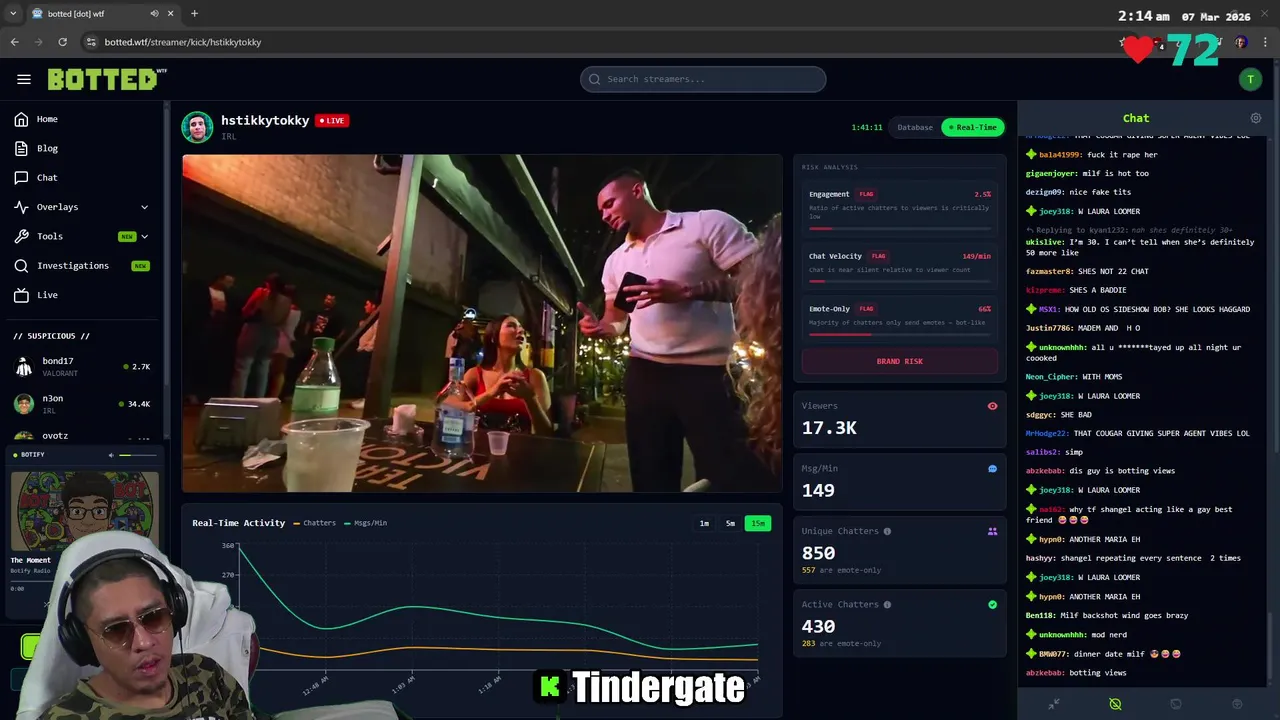Click the Overlays waveform icon

[x=21, y=207]
